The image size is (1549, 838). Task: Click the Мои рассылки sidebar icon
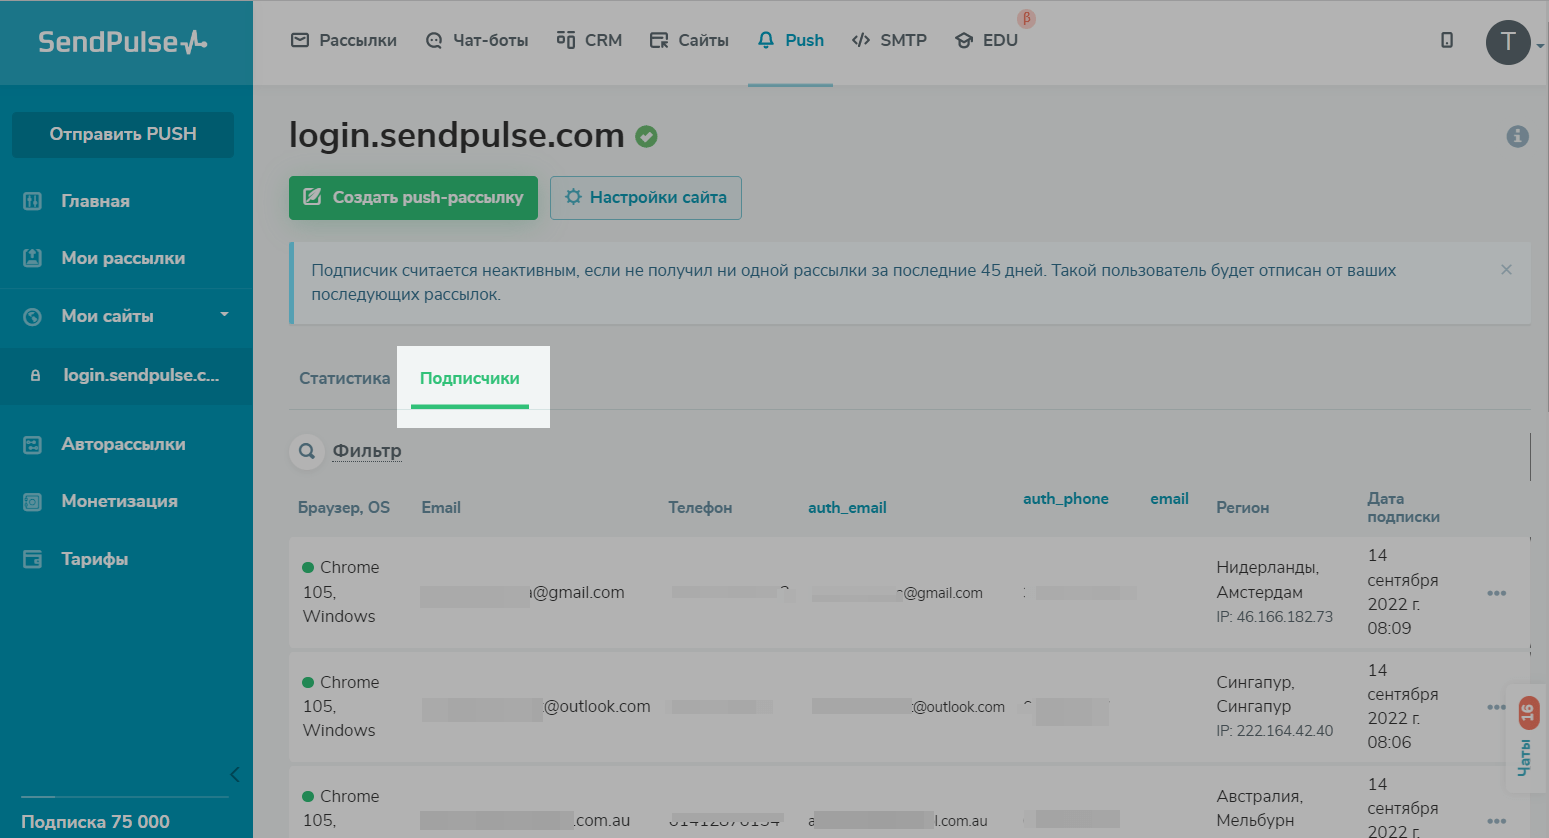coord(33,258)
